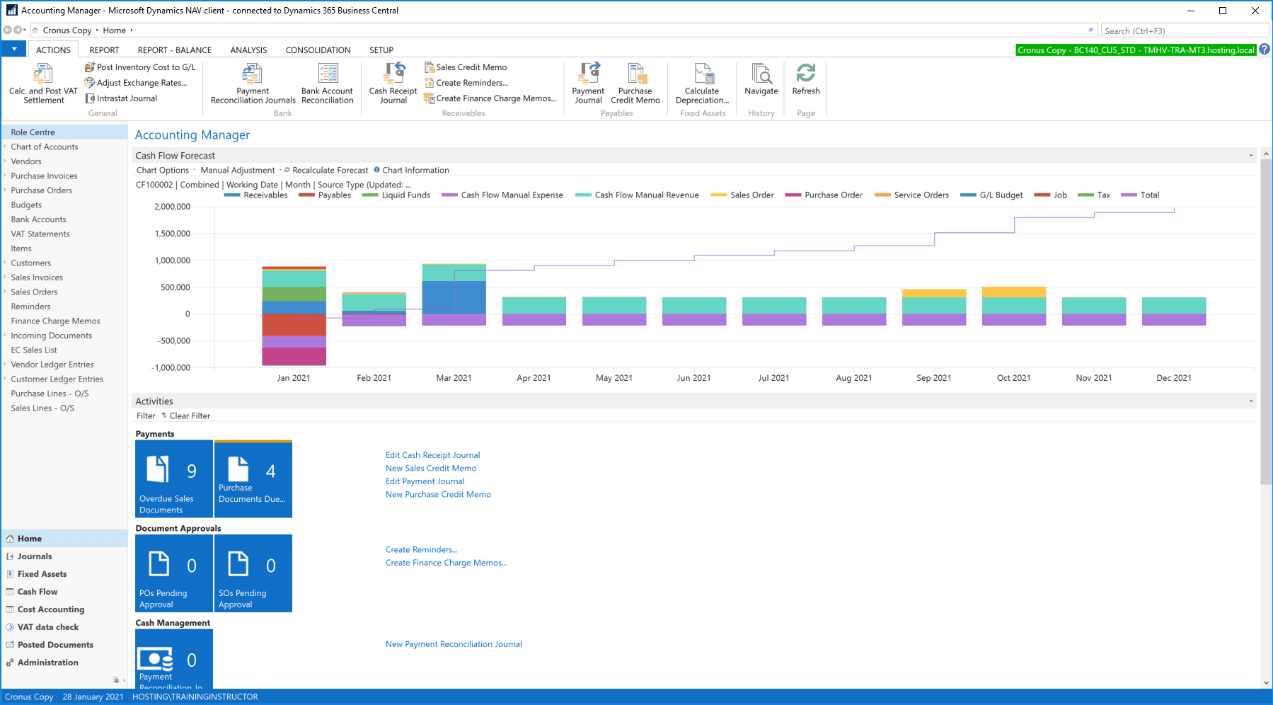Click Create Finance Charge Memos in ribbon
Viewport: 1273px width, 705px height.
click(489, 98)
